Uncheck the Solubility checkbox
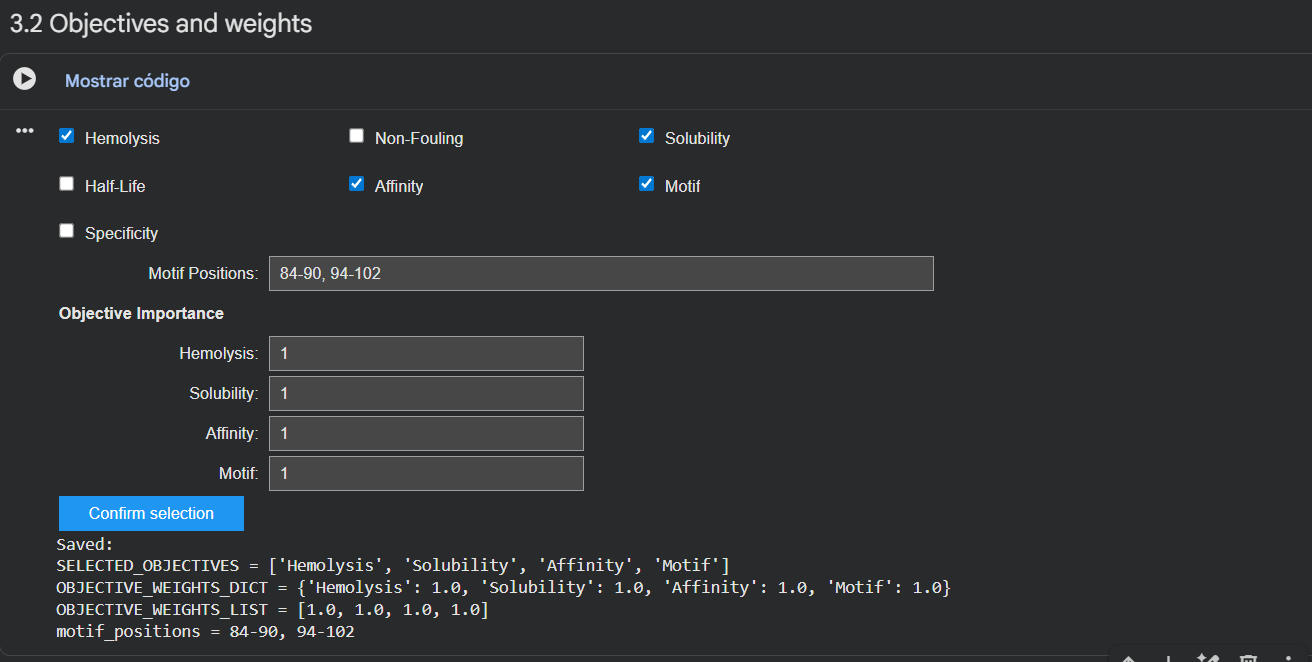This screenshot has width=1312, height=662. coord(646,136)
